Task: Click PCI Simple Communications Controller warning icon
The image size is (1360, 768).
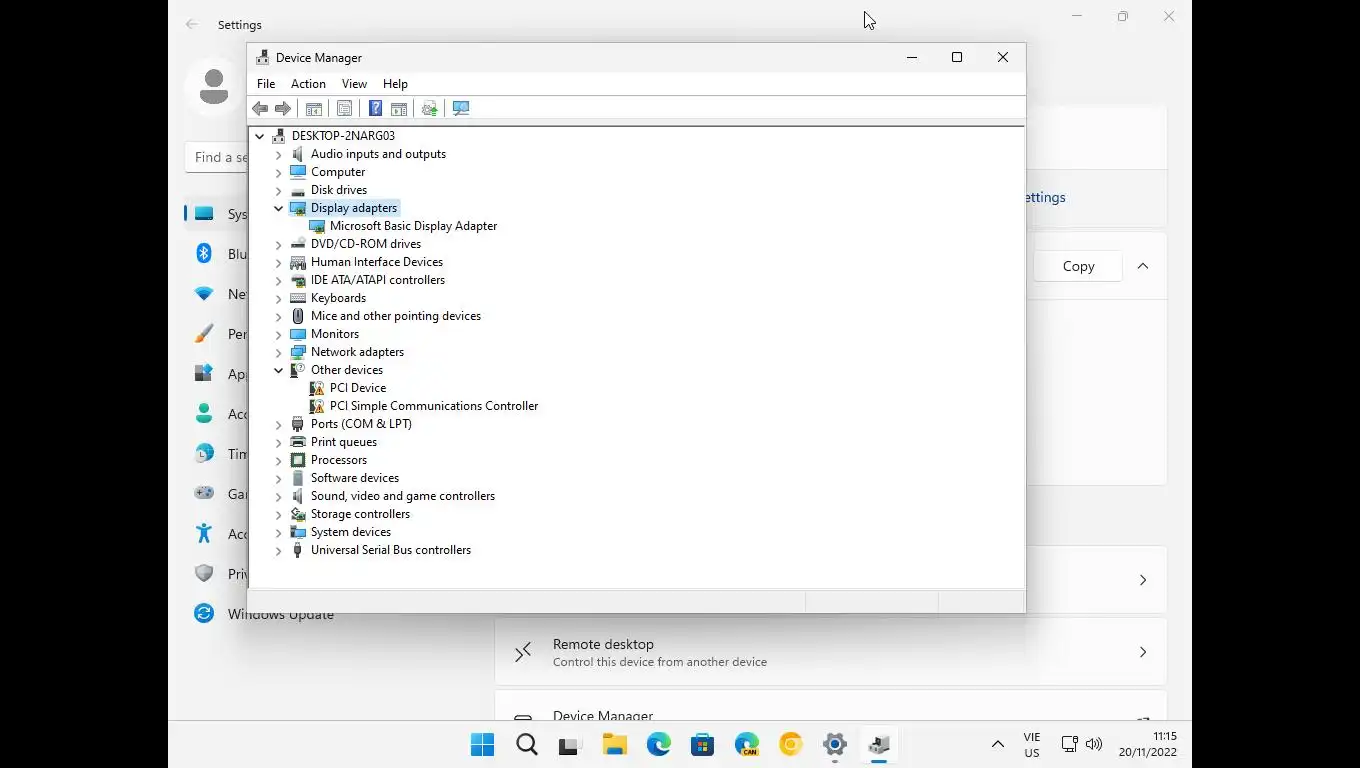Action: coord(317,406)
